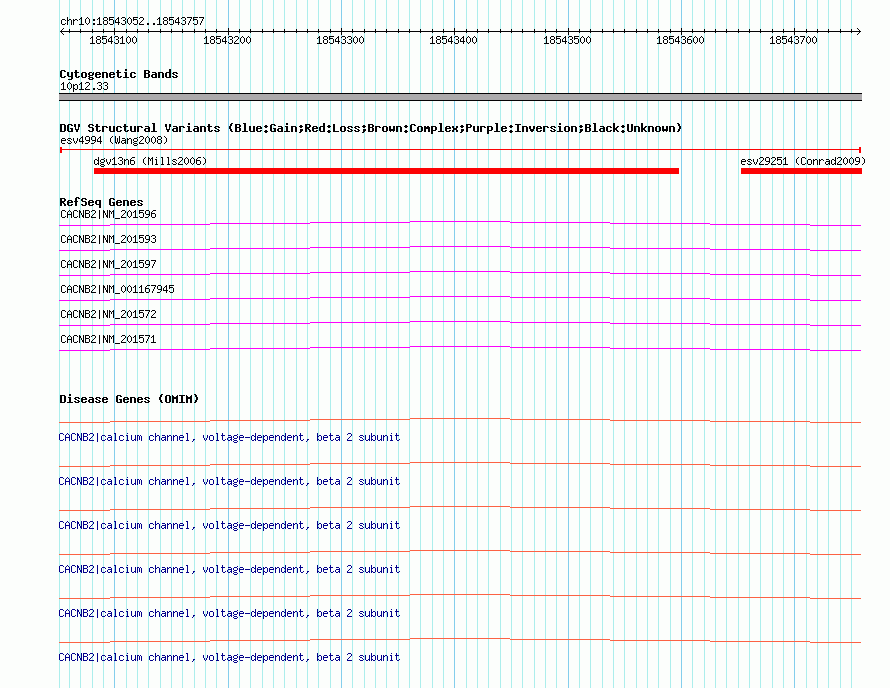Open the CACNB2|NM_201596 transcript
890x688 pixels.
coord(108,215)
